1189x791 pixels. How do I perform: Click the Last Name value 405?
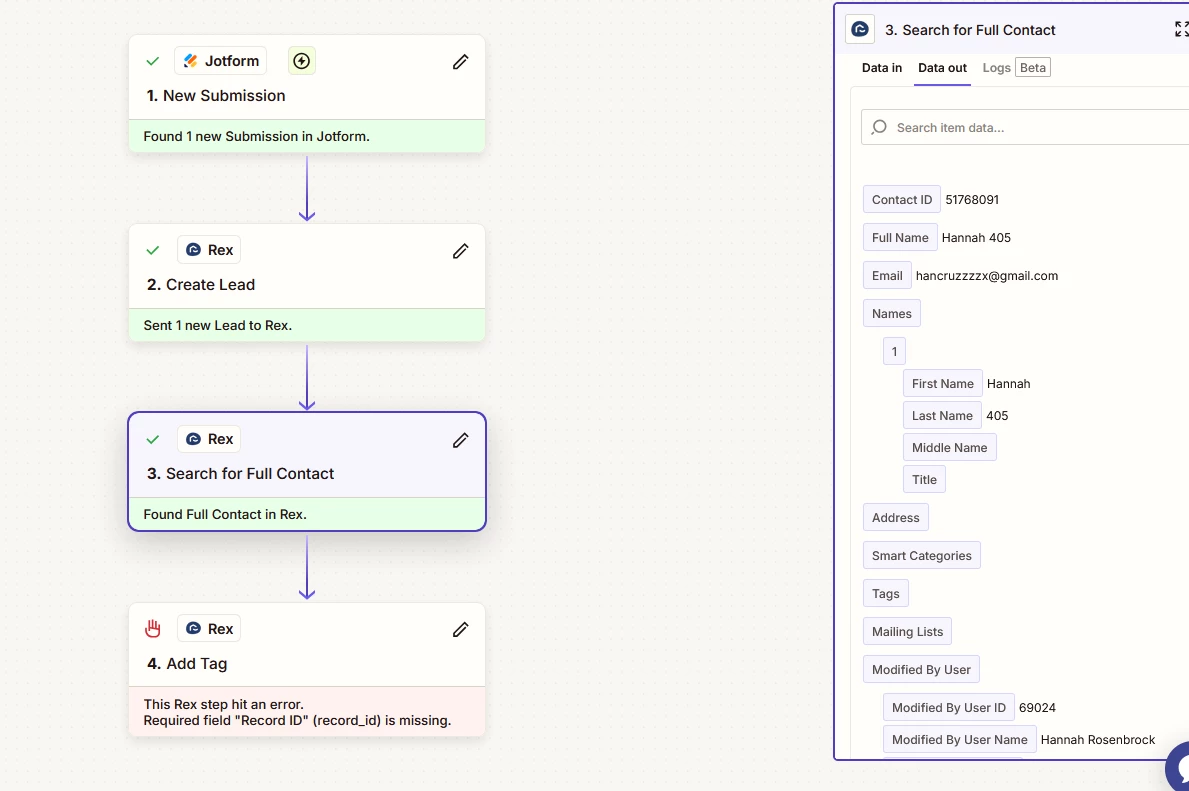pyautogui.click(x=997, y=416)
